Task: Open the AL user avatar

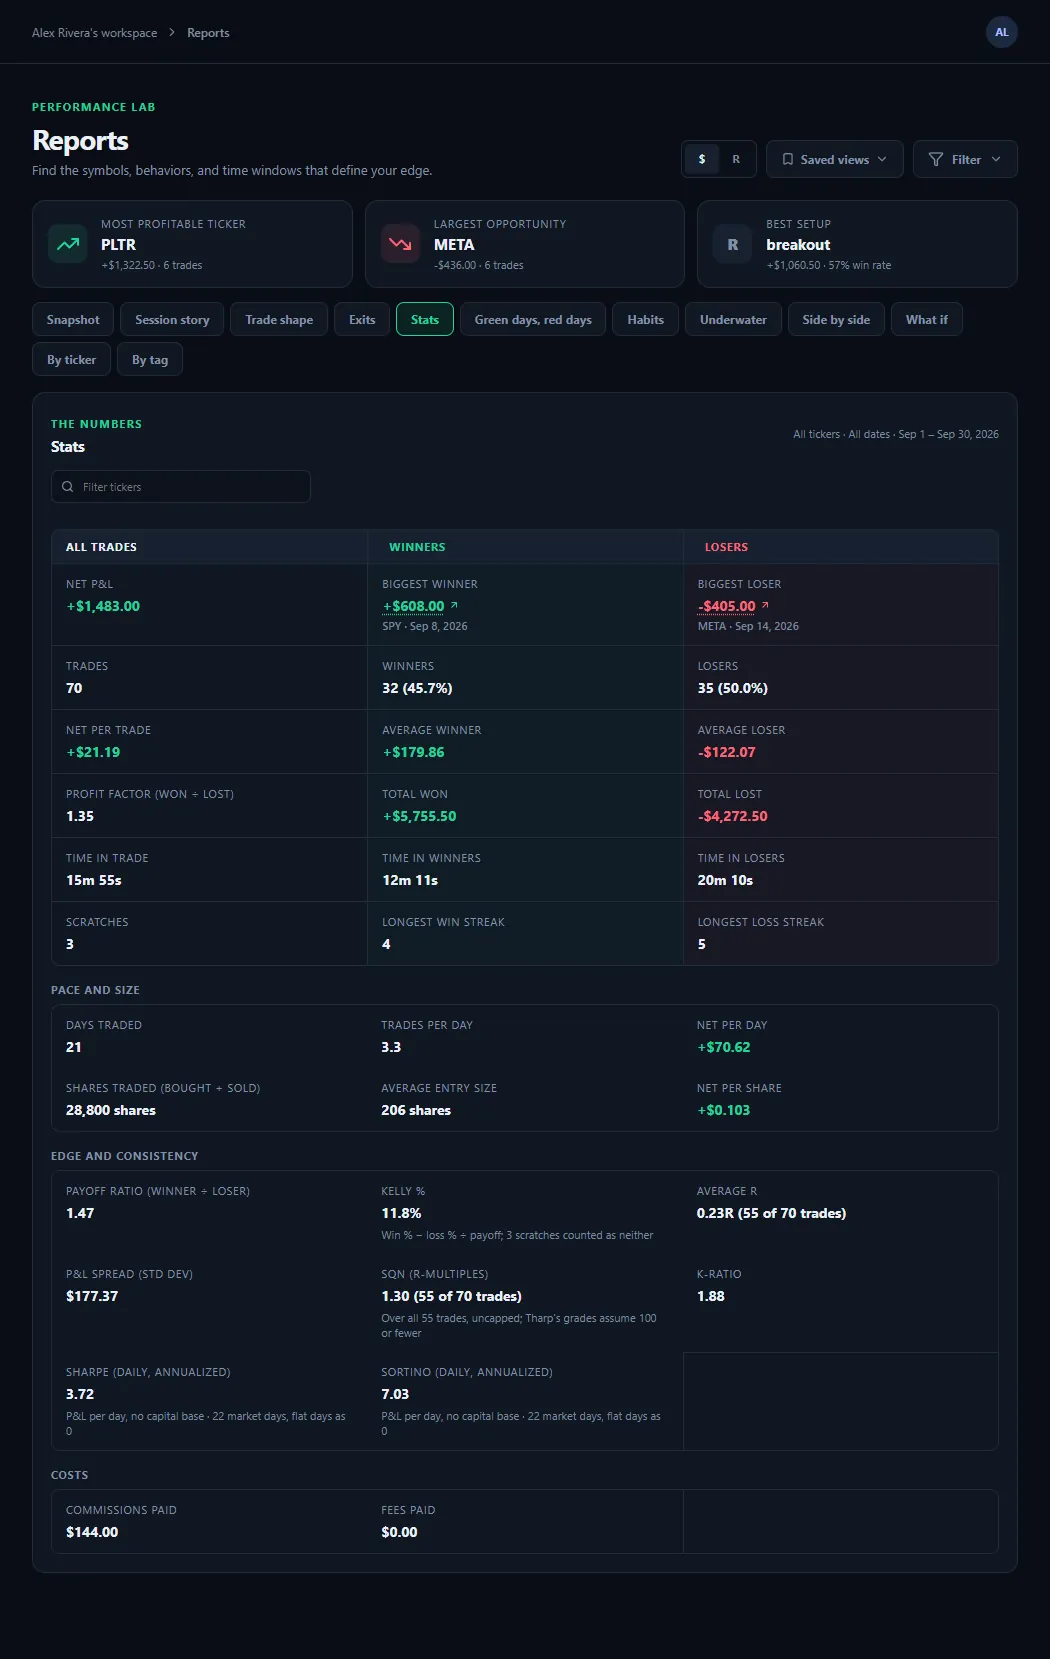Action: pos(1002,32)
